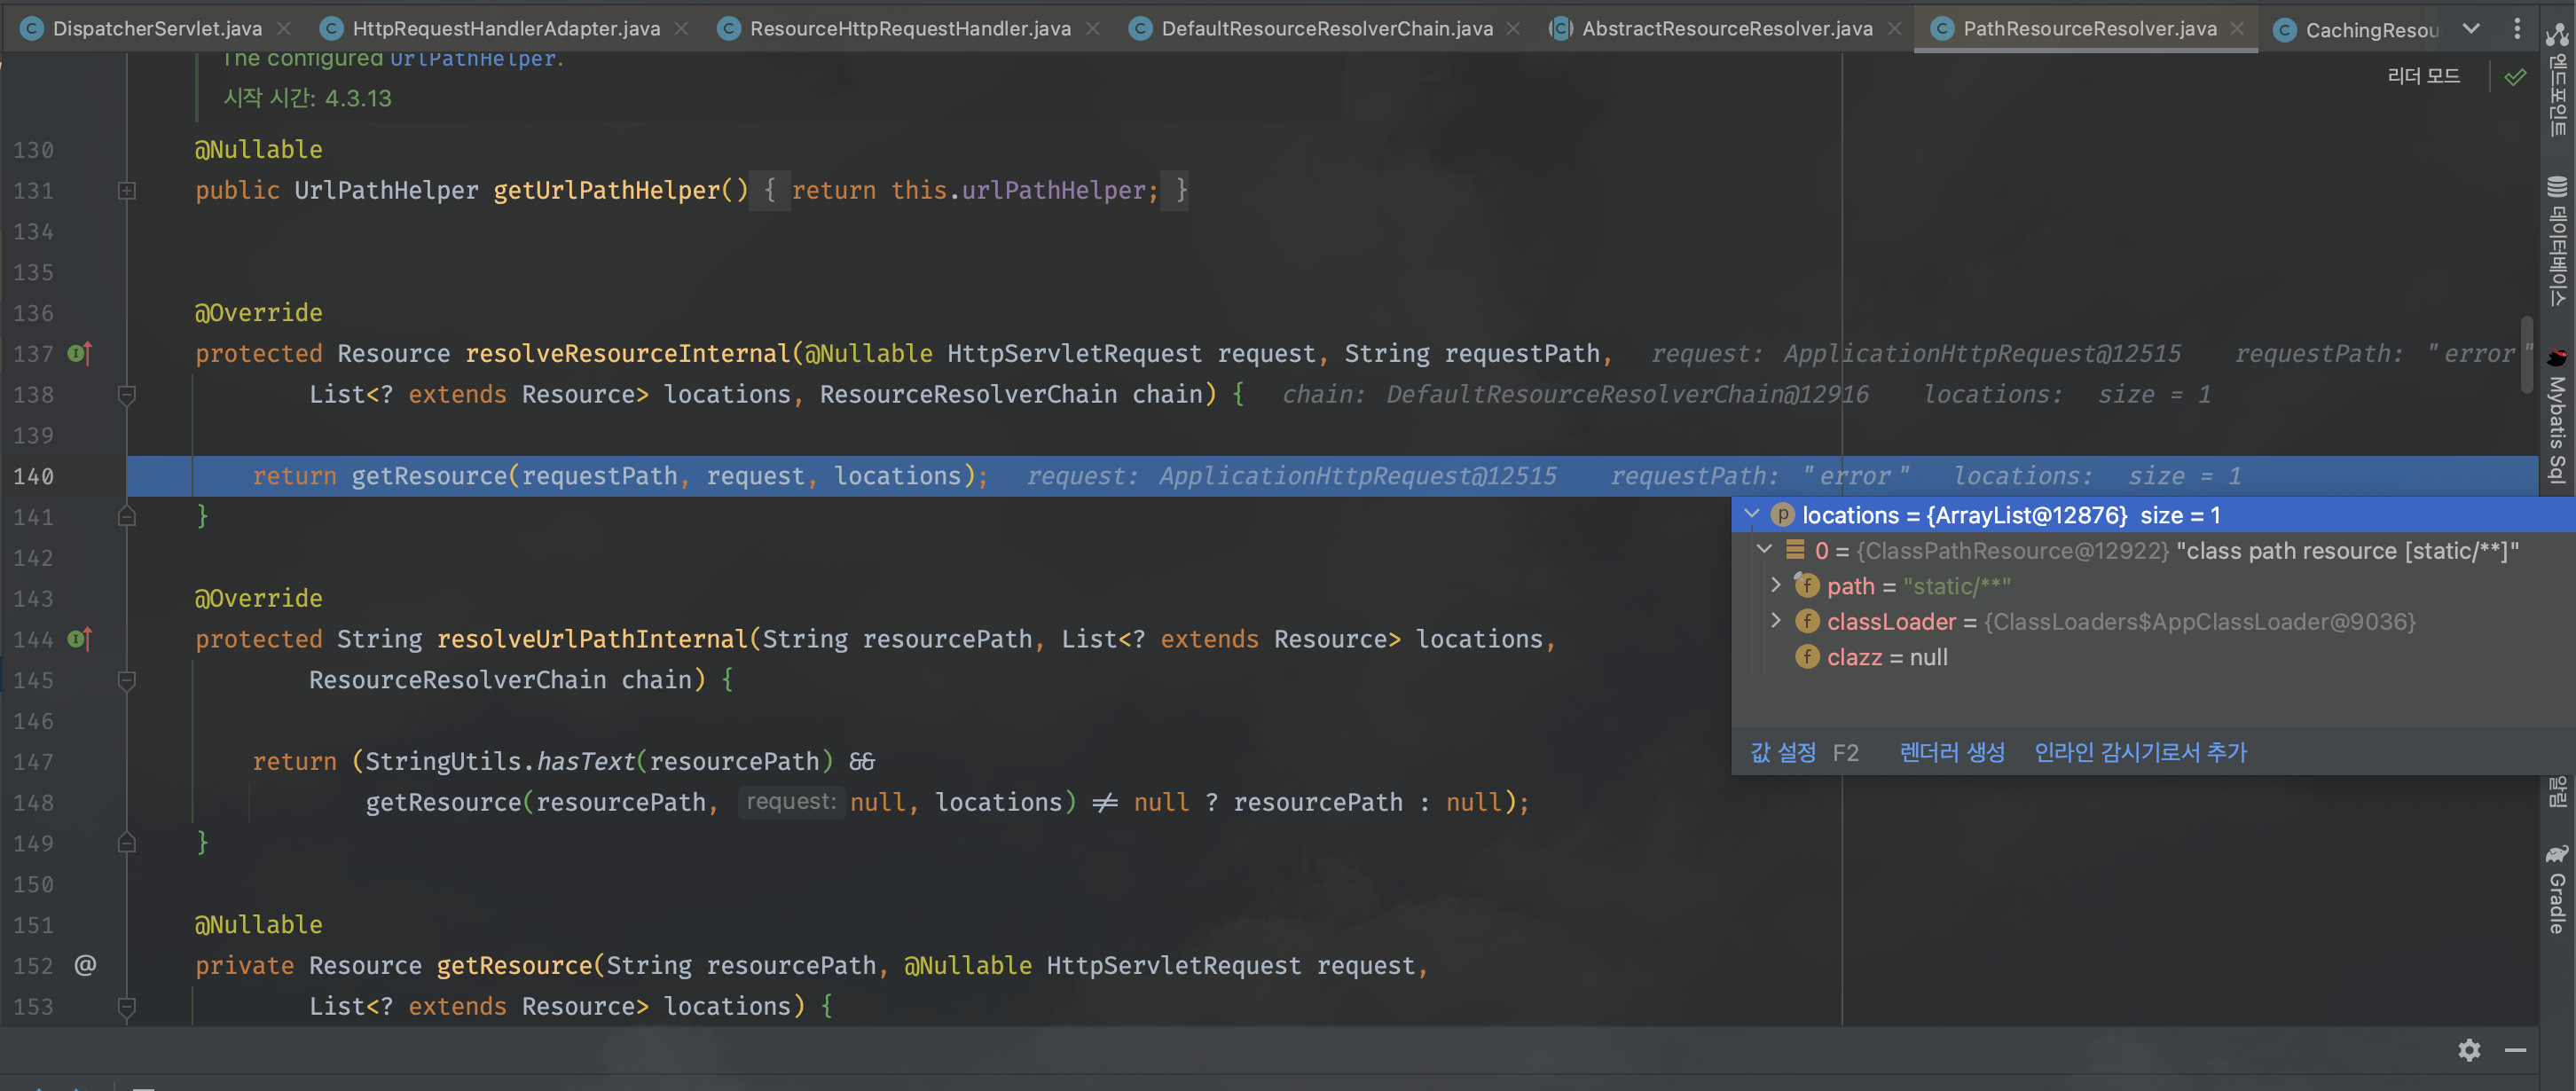
Task: Close ResourceHttpRequestHandler.java tab
Action: [x=1093, y=28]
